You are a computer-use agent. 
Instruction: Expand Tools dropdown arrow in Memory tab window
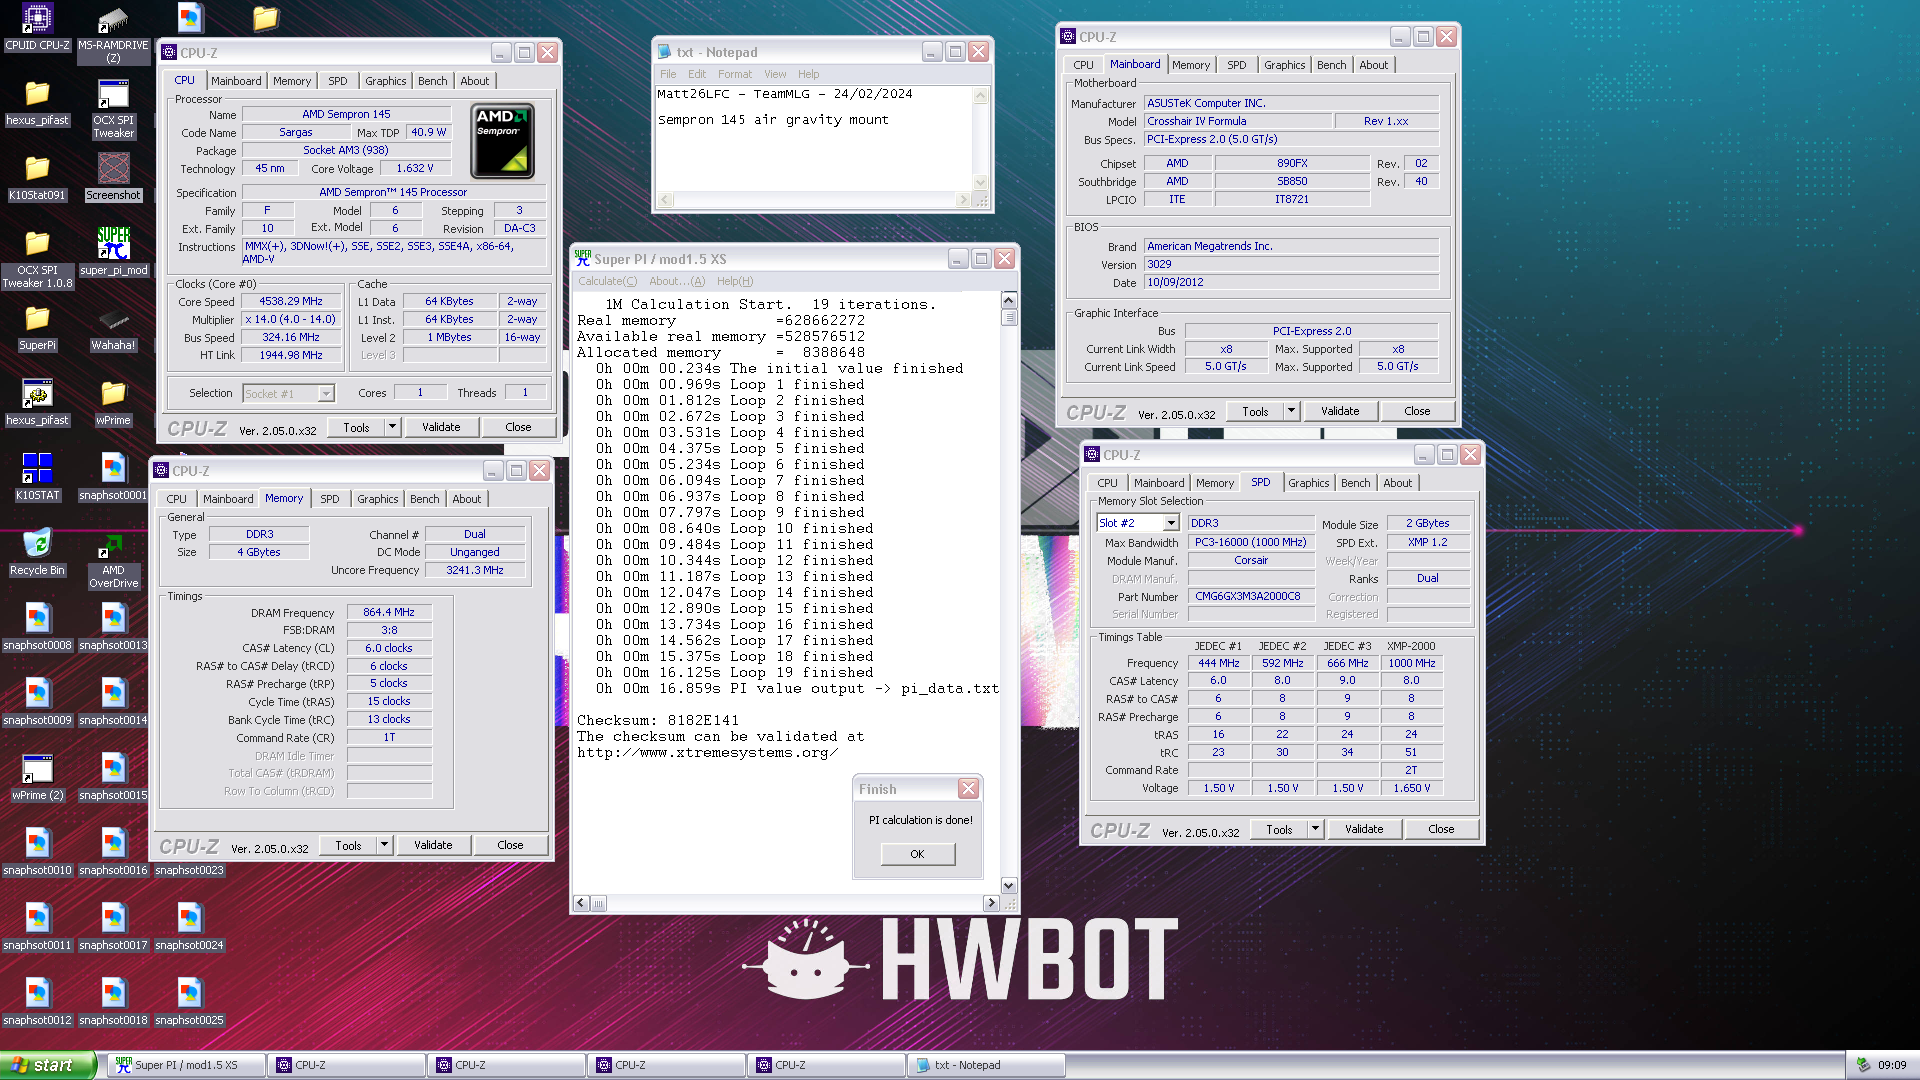coord(384,845)
